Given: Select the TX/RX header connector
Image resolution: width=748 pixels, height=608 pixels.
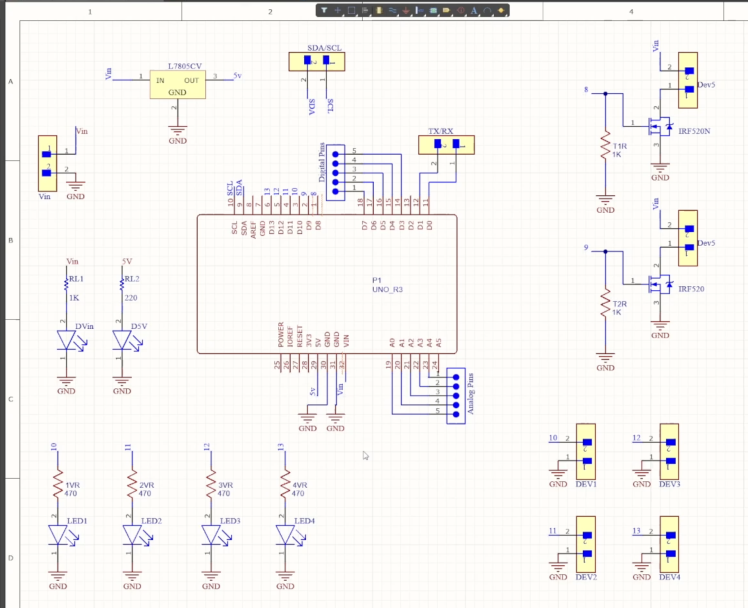Looking at the screenshot, I should (x=446, y=145).
